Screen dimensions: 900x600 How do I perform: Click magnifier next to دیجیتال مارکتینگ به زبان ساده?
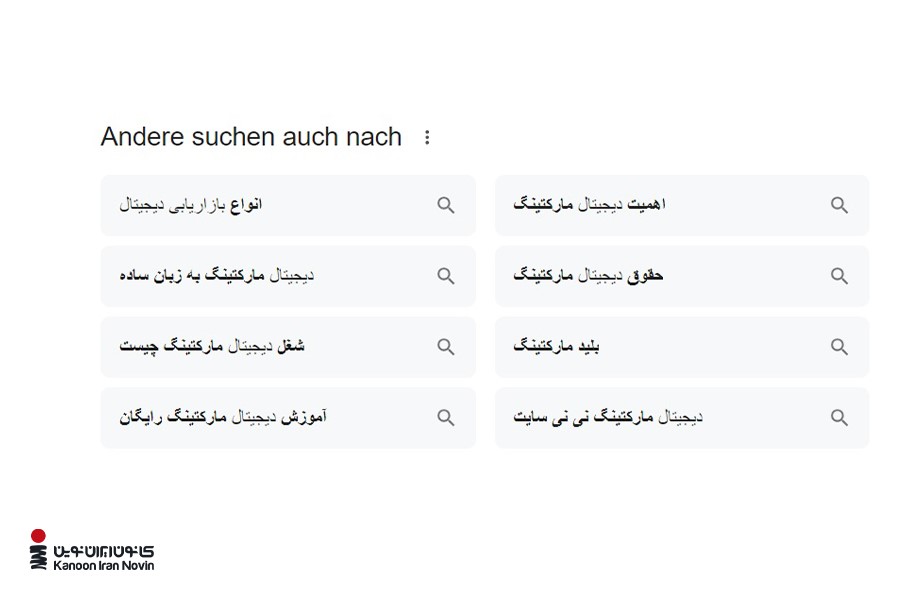point(446,276)
